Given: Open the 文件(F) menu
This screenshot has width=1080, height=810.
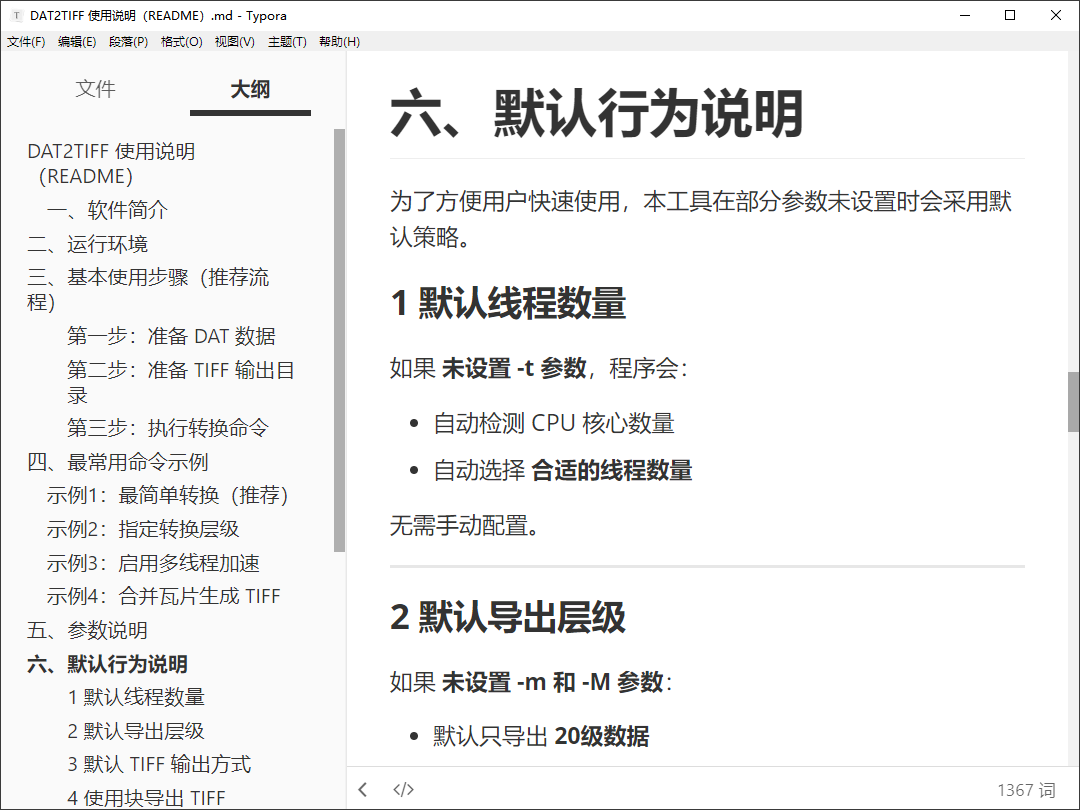Looking at the screenshot, I should 26,42.
